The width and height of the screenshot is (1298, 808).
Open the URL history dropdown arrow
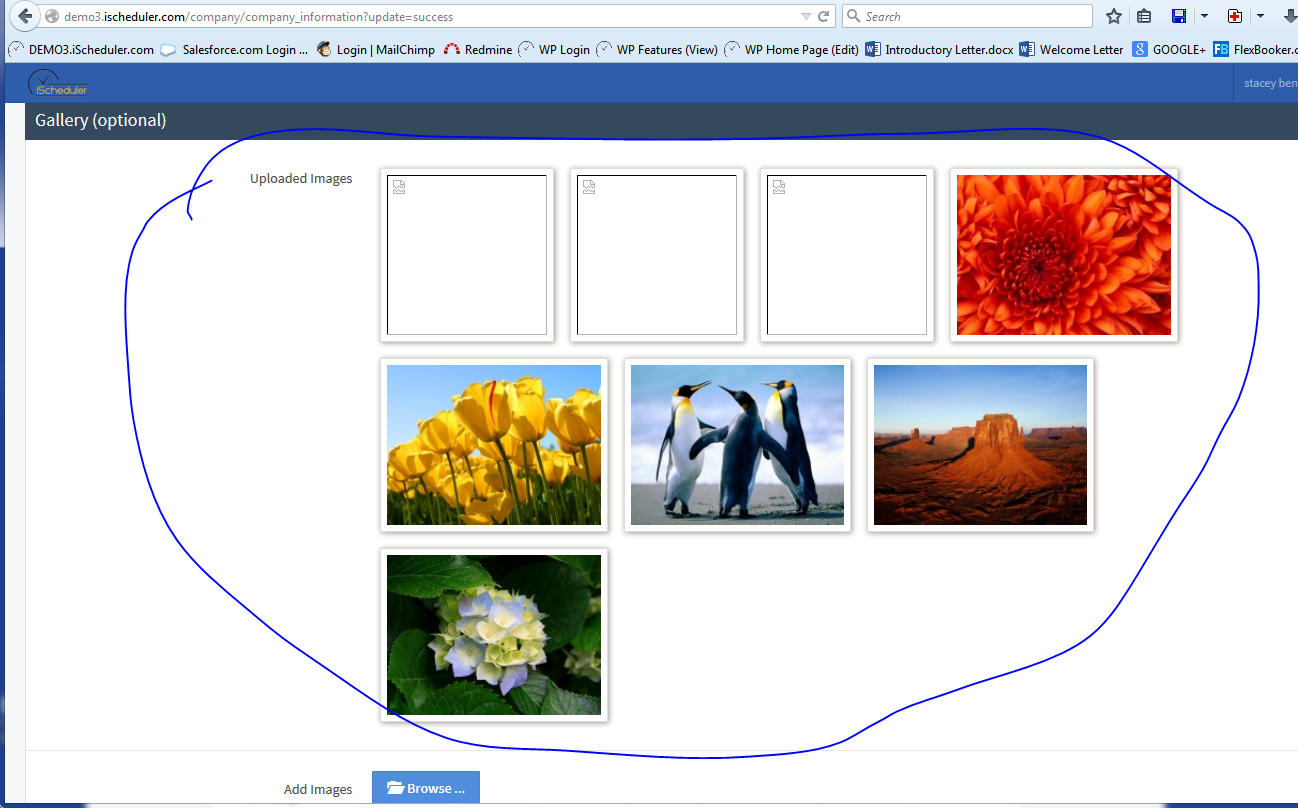tap(806, 17)
